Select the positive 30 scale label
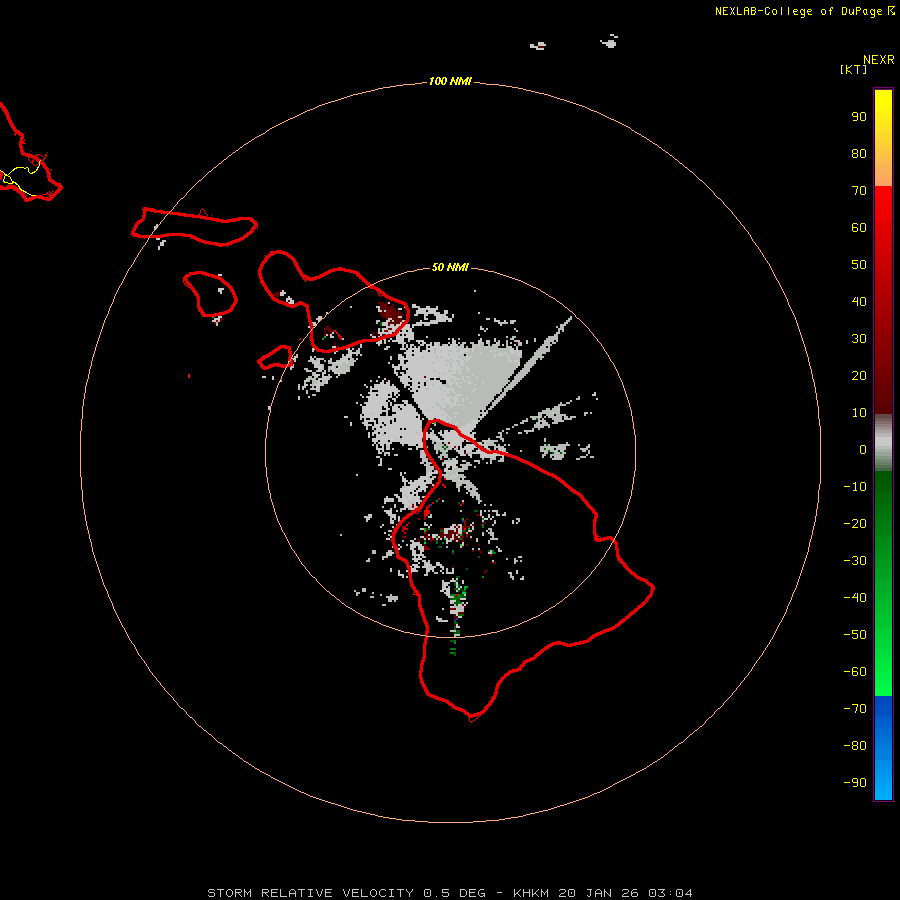The width and height of the screenshot is (900, 900). [859, 339]
